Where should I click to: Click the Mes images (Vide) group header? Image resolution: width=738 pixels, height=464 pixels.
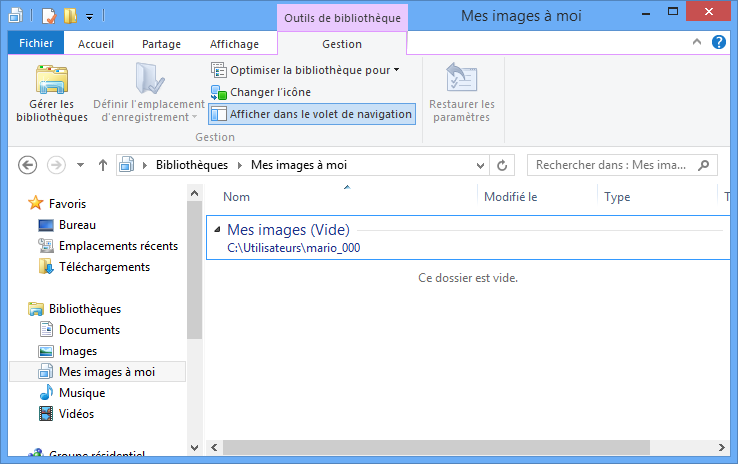click(289, 230)
